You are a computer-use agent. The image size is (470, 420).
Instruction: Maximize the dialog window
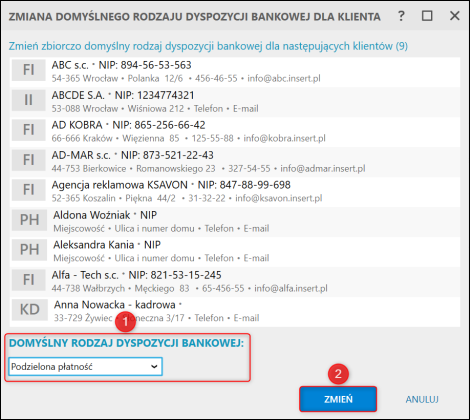(427, 16)
